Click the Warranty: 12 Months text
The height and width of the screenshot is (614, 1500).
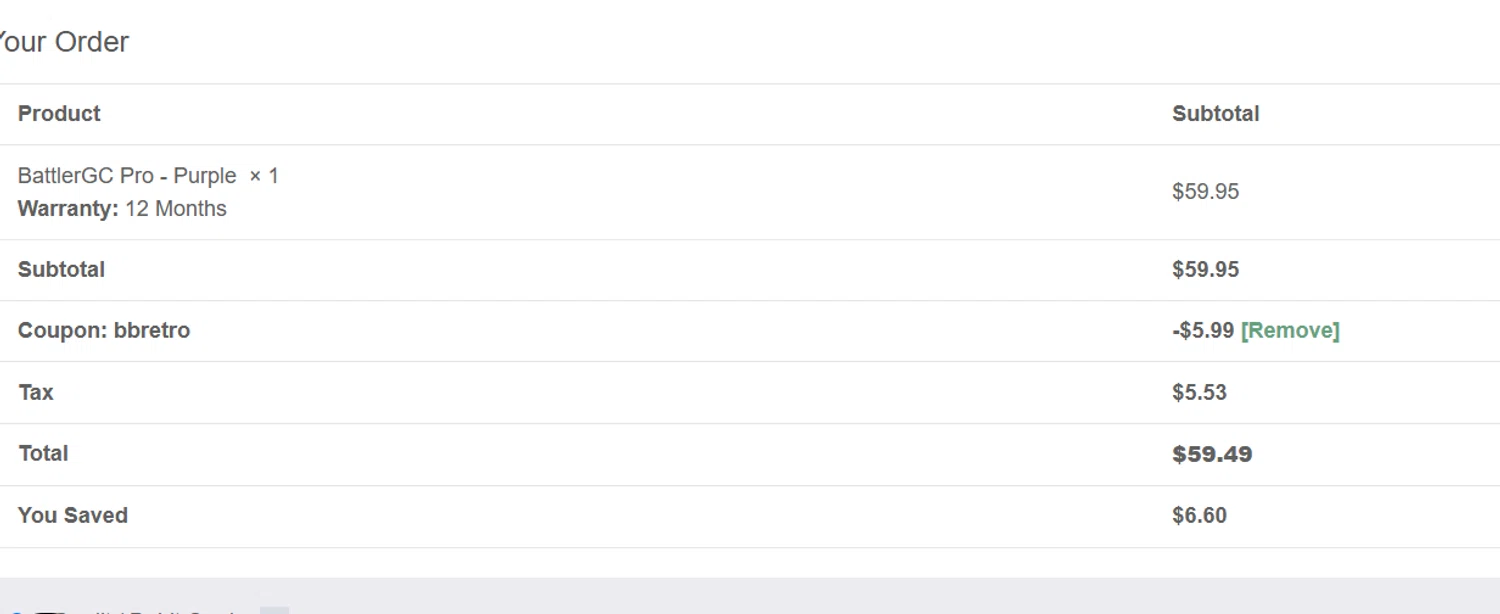(122, 209)
